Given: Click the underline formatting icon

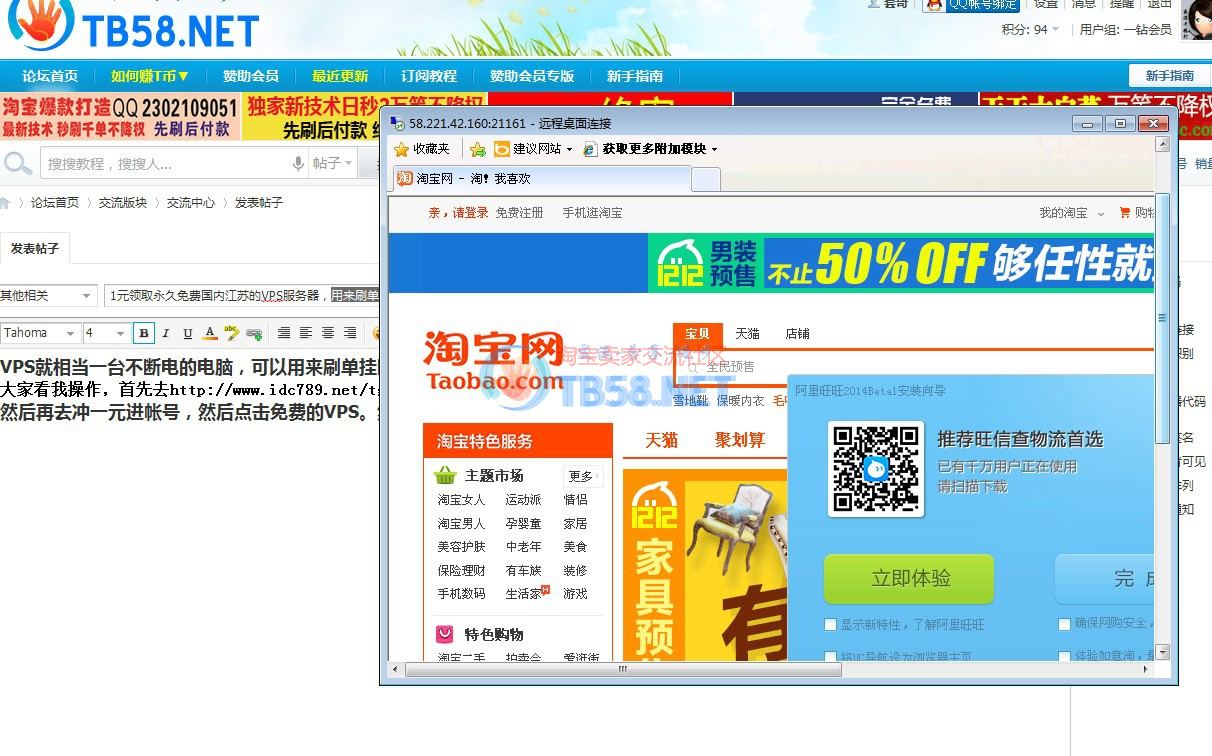Looking at the screenshot, I should (x=186, y=333).
